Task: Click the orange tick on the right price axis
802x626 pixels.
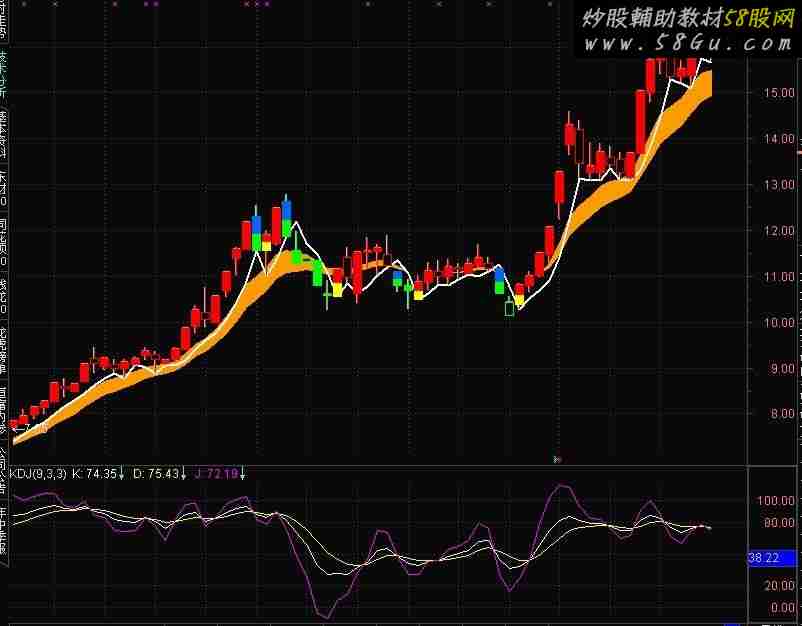Action: point(798,152)
